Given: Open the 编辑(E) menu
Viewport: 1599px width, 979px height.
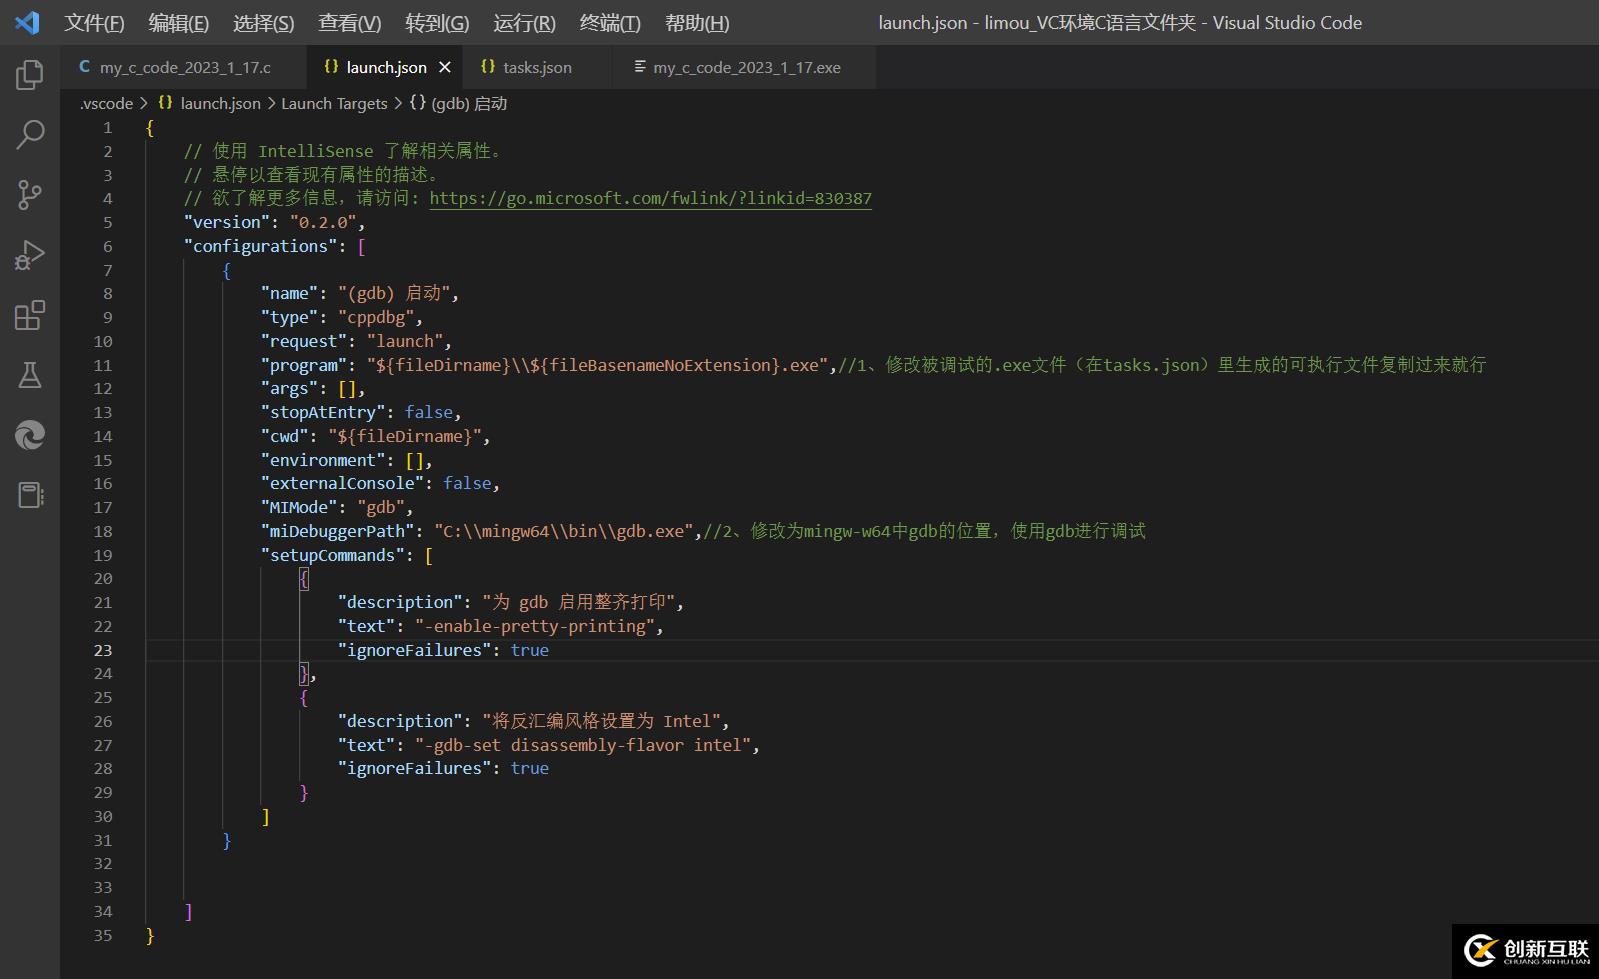Looking at the screenshot, I should [x=178, y=23].
